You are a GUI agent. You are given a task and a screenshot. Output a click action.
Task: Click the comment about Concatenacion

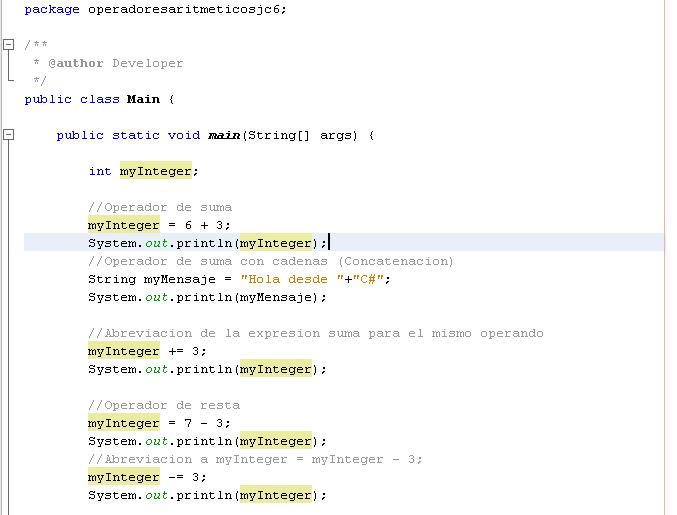[271, 261]
